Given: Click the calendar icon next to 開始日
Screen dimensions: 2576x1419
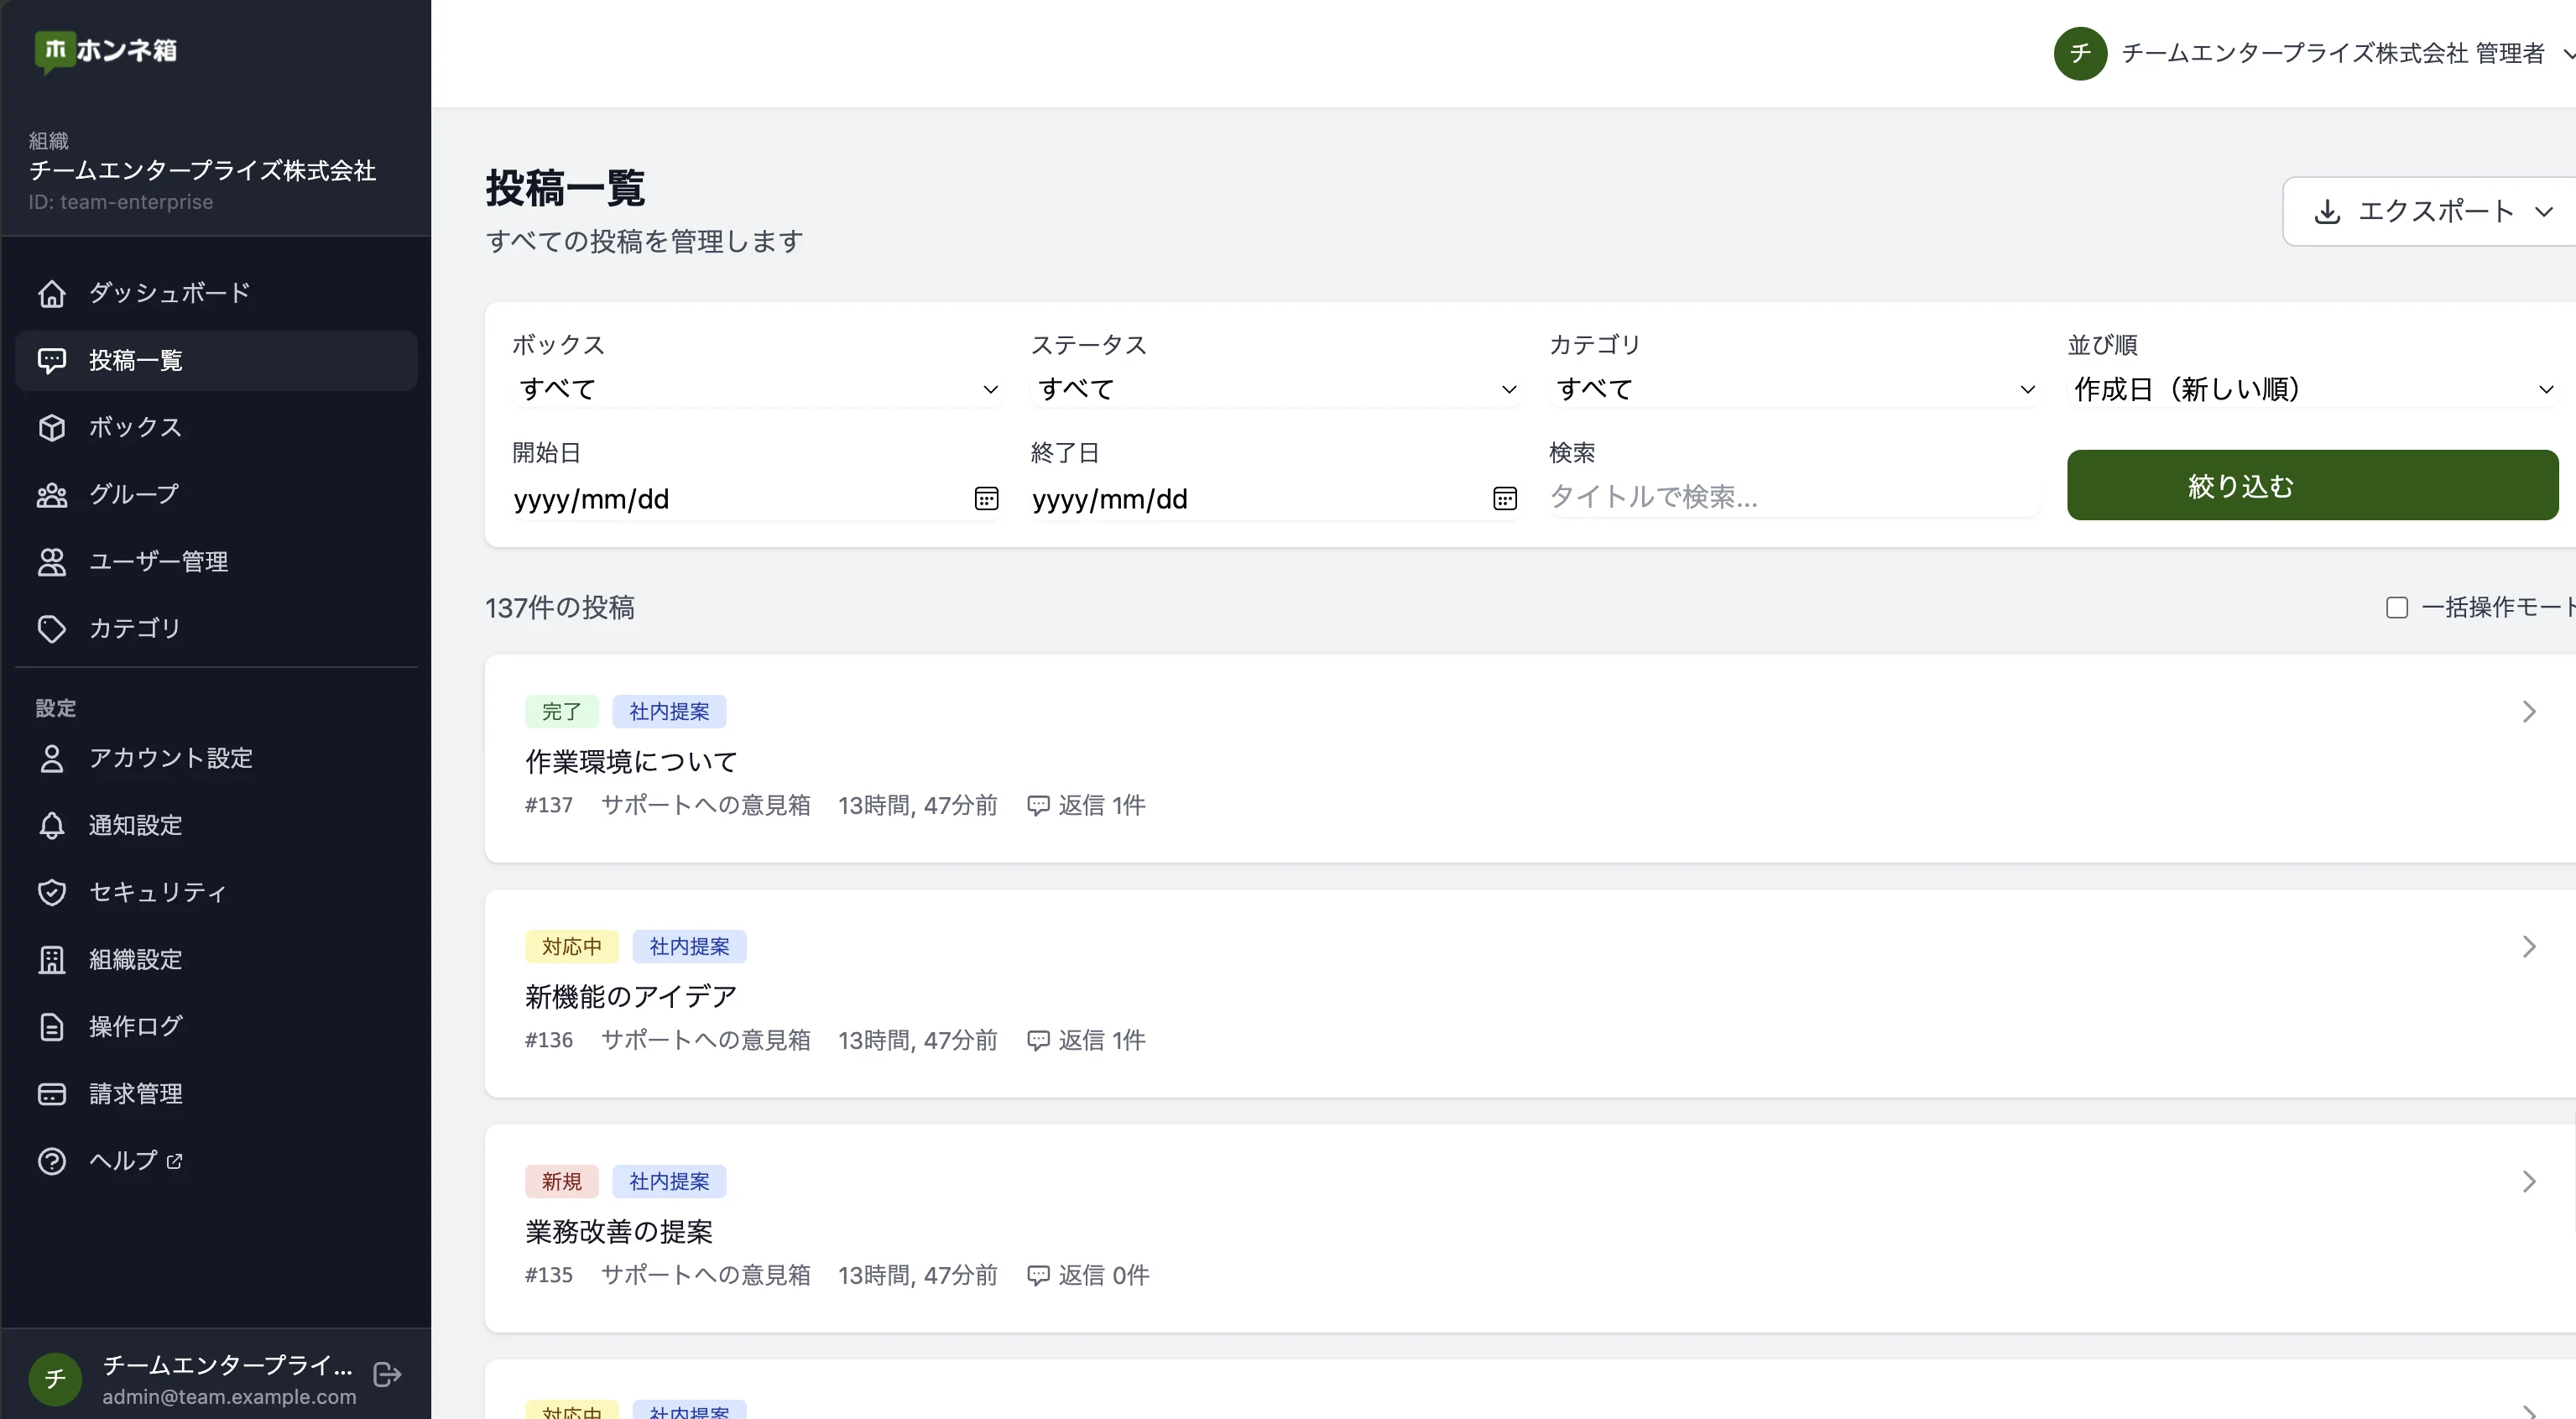Looking at the screenshot, I should pos(987,499).
